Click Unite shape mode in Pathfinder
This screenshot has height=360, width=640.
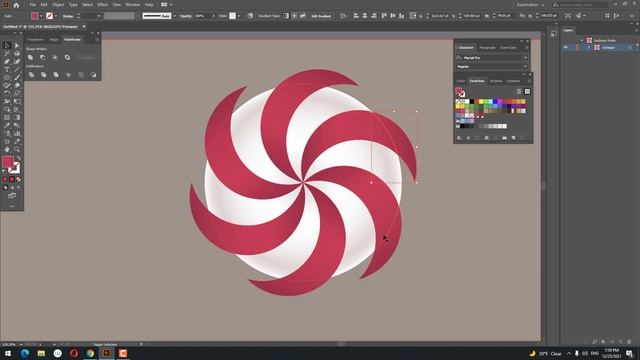pyautogui.click(x=31, y=58)
